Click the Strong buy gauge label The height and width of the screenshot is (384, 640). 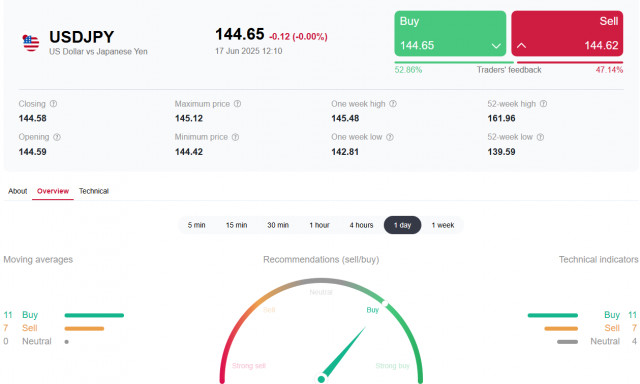pos(393,366)
